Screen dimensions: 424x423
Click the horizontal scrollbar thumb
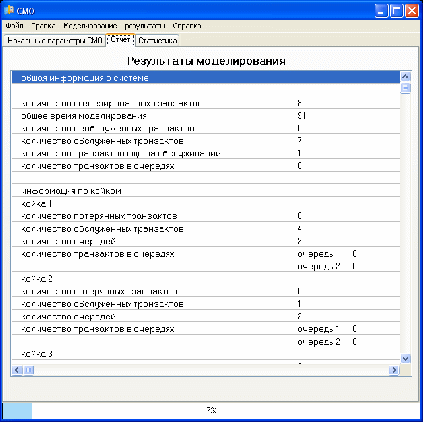tap(29, 370)
